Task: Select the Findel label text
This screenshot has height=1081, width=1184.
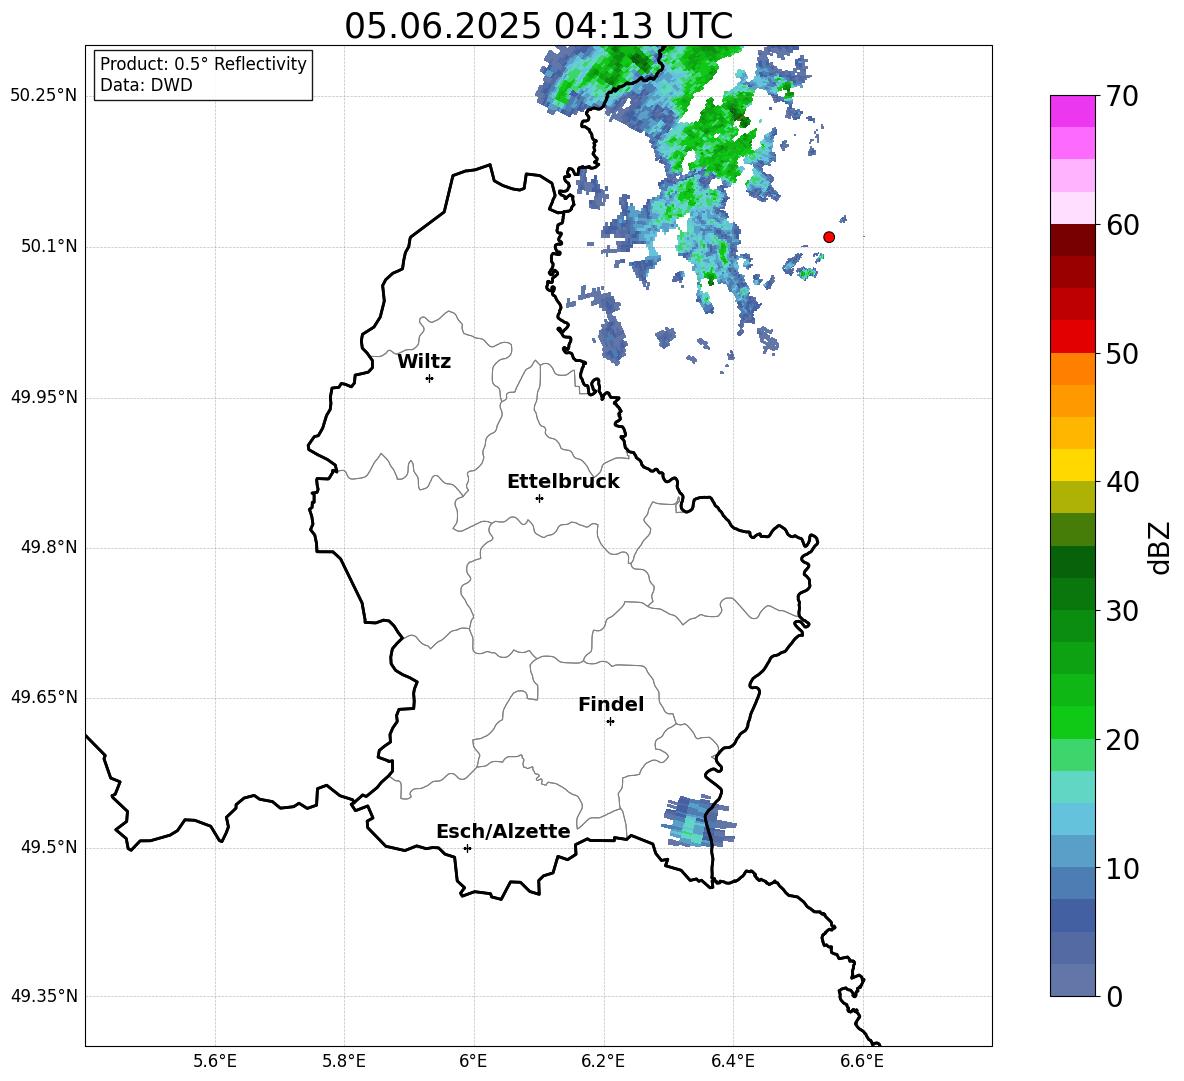Action: 611,704
